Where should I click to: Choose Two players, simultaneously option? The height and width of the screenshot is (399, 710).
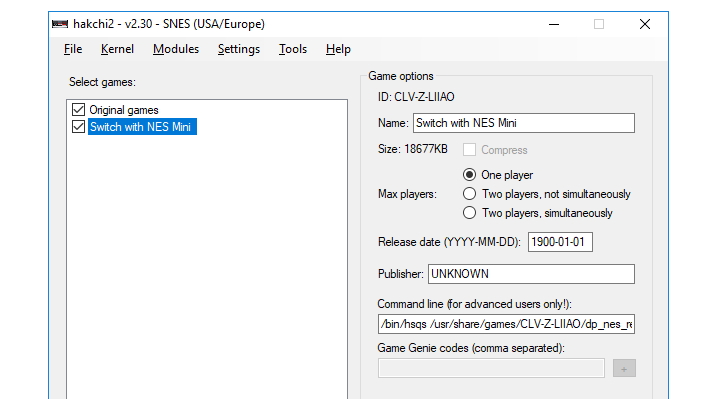coord(469,213)
